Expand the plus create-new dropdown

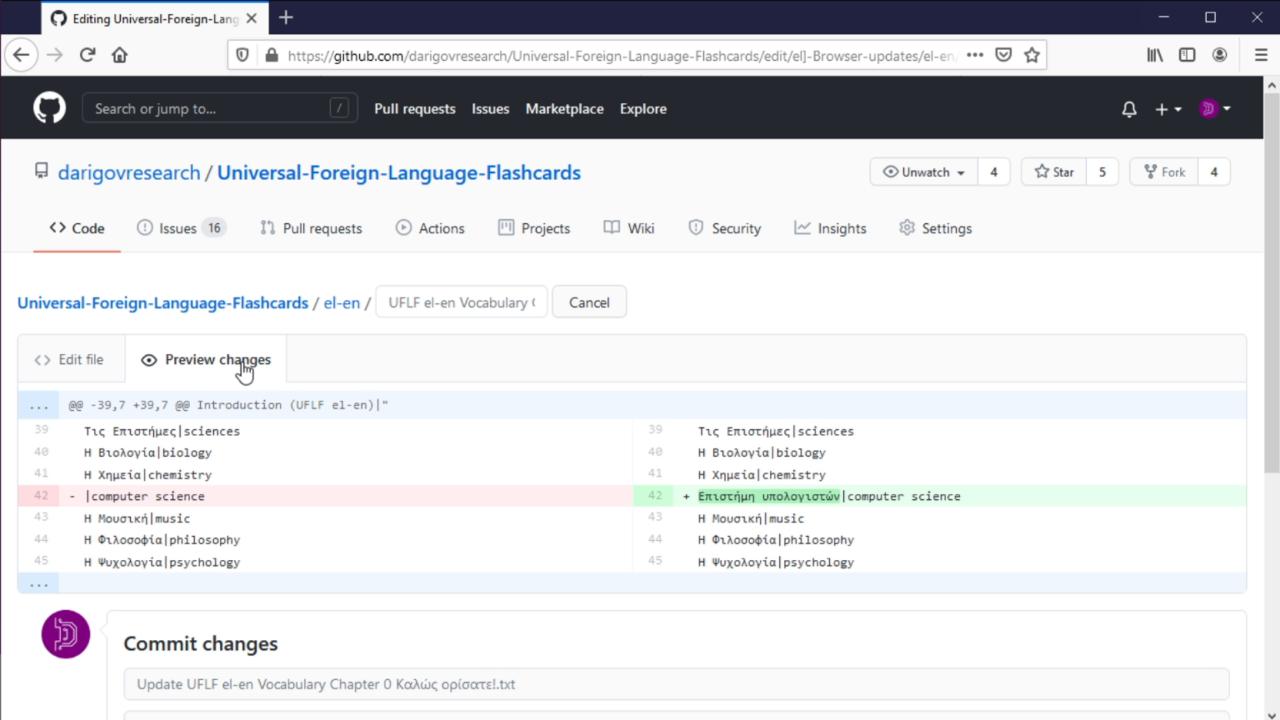coord(1168,109)
